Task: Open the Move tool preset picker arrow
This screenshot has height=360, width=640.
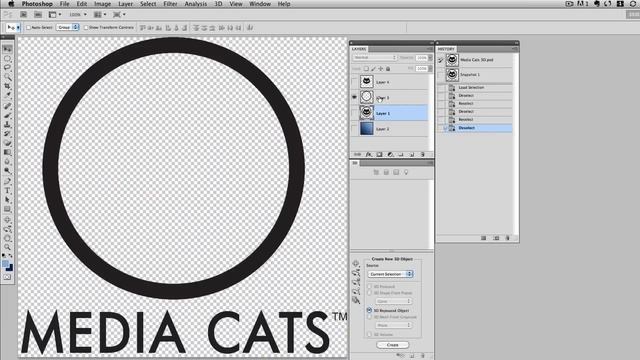Action: tap(18, 28)
